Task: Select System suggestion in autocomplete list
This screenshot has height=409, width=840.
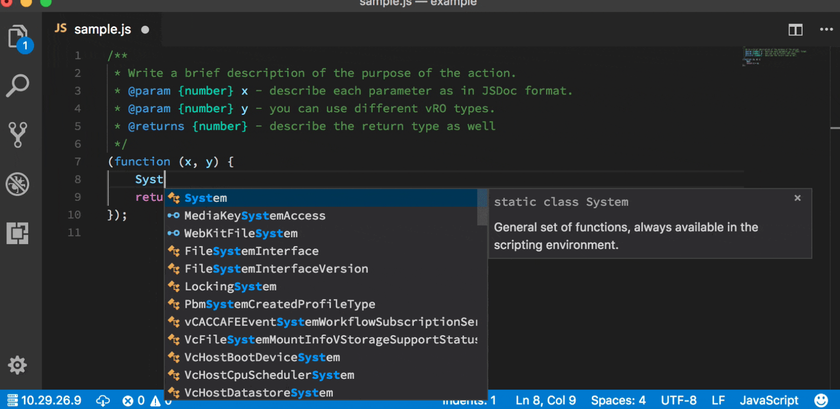Action: 205,198
